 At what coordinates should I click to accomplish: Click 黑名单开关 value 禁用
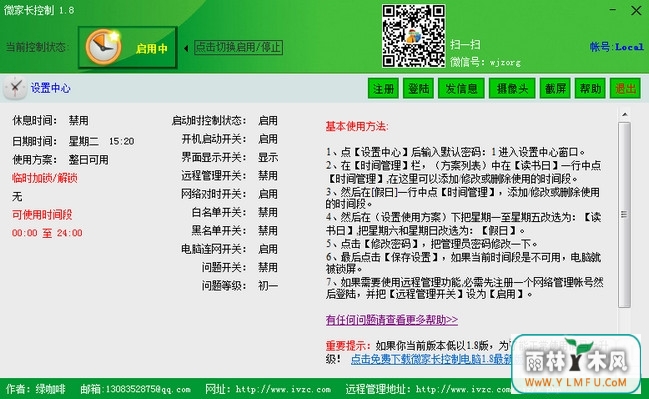coord(268,230)
